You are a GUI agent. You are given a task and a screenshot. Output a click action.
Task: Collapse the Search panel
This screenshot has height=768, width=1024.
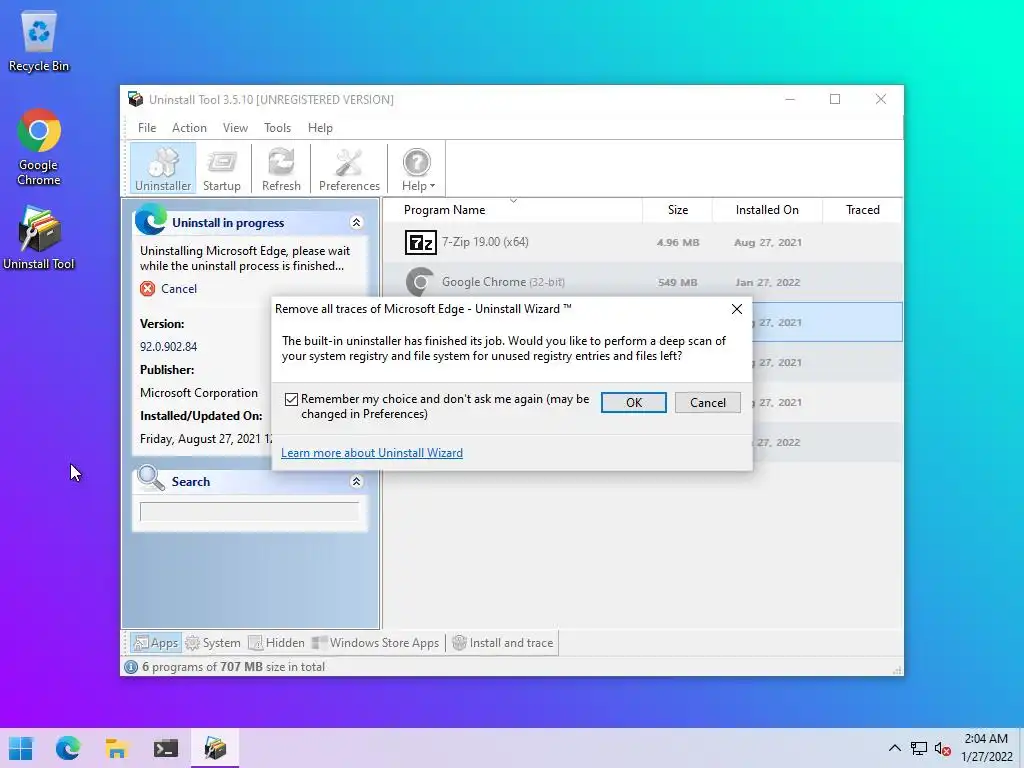(357, 481)
